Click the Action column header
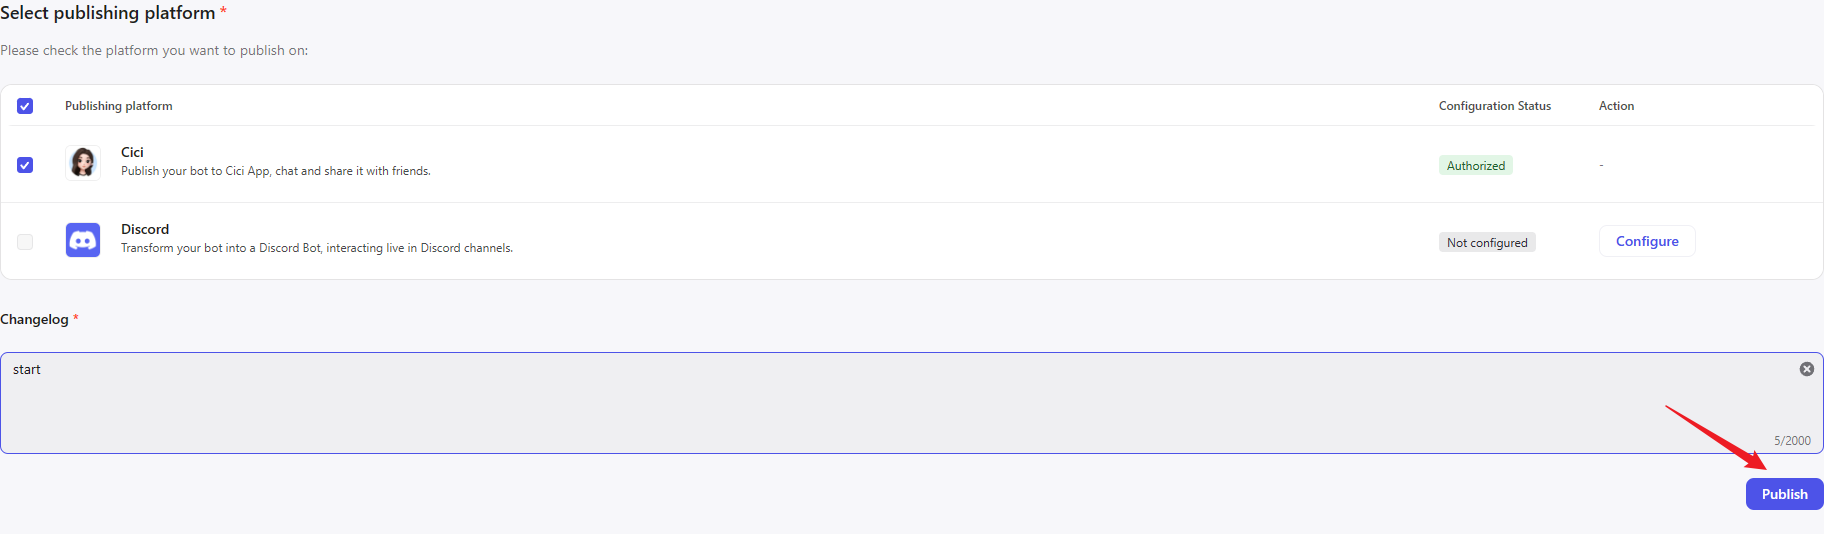Screen dimensions: 1824x534 point(1616,106)
